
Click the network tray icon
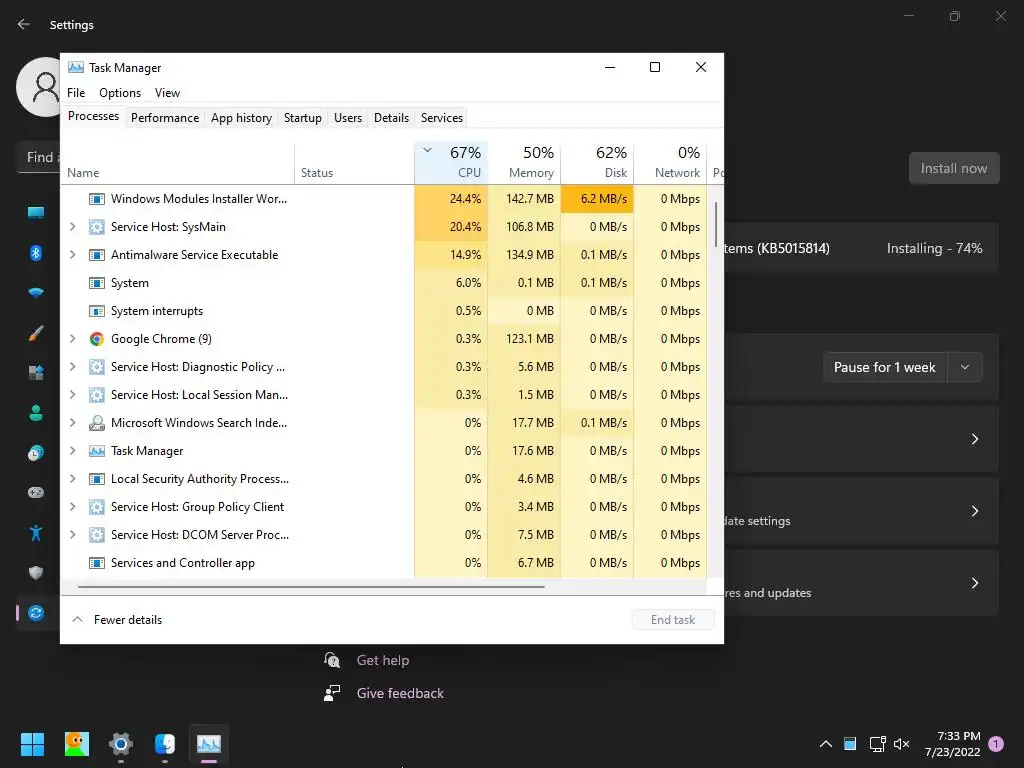(877, 744)
